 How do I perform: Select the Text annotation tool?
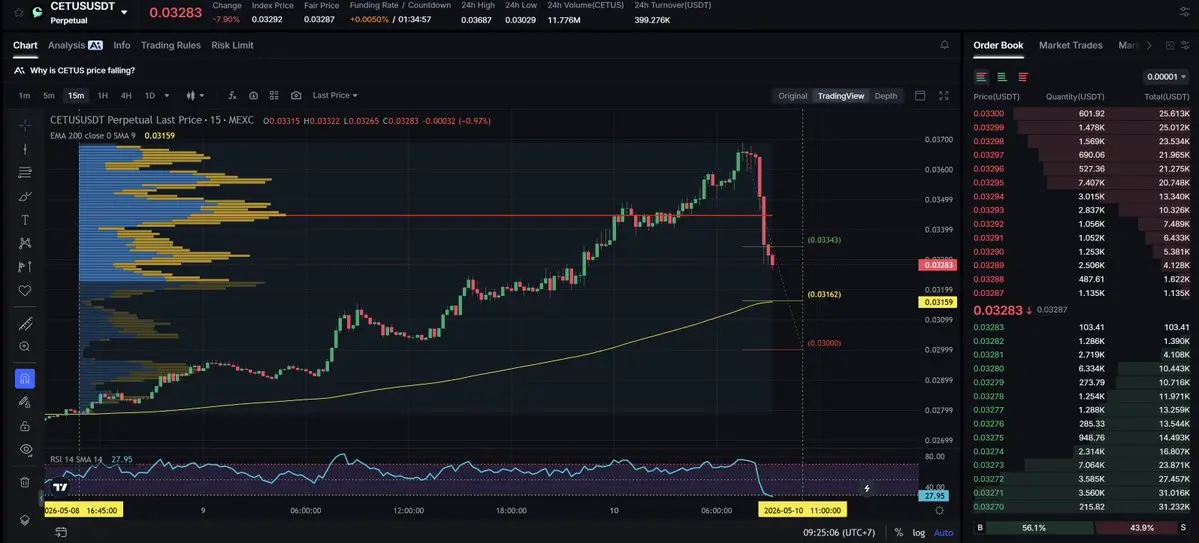coord(24,220)
